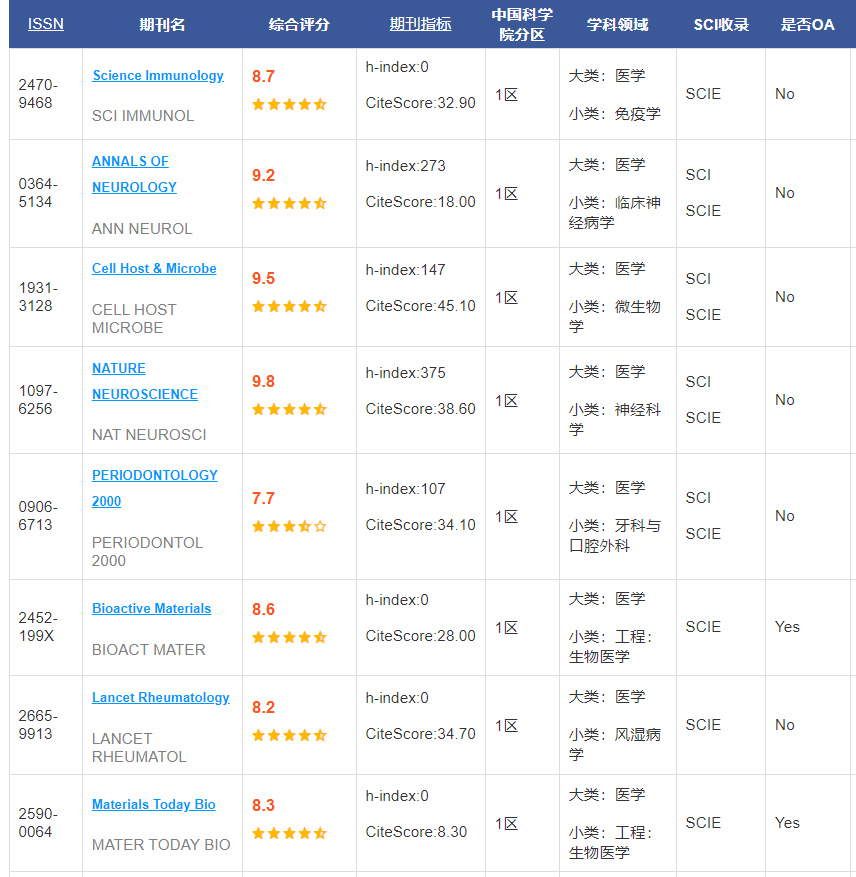This screenshot has height=877, width=856.
Task: Click the abbreviation BIOACT MATER
Action: pyautogui.click(x=149, y=649)
